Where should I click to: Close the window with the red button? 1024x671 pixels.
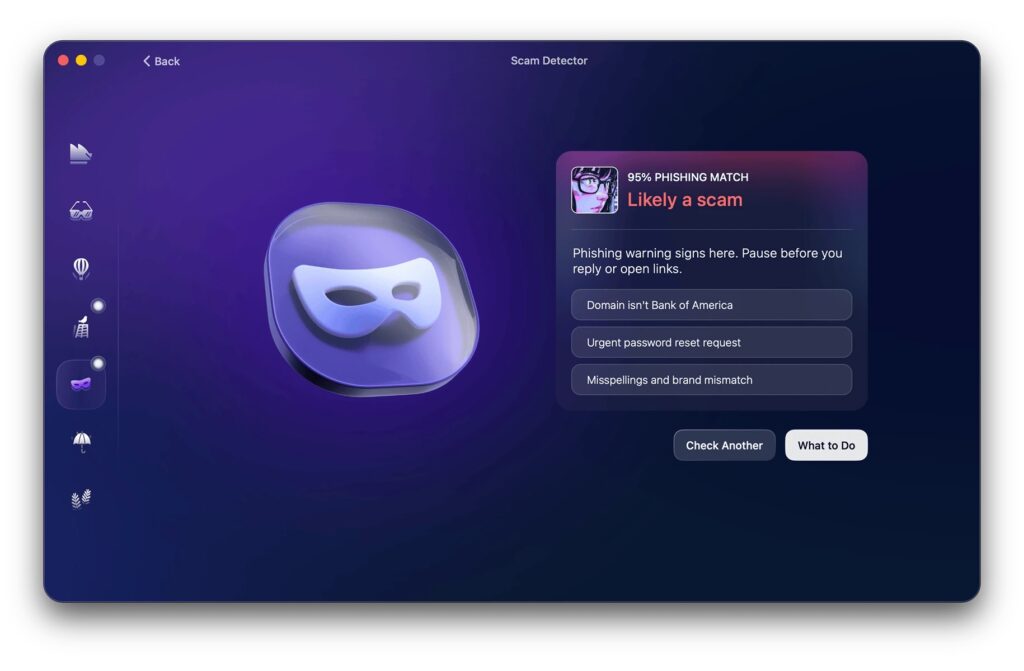[x=63, y=60]
